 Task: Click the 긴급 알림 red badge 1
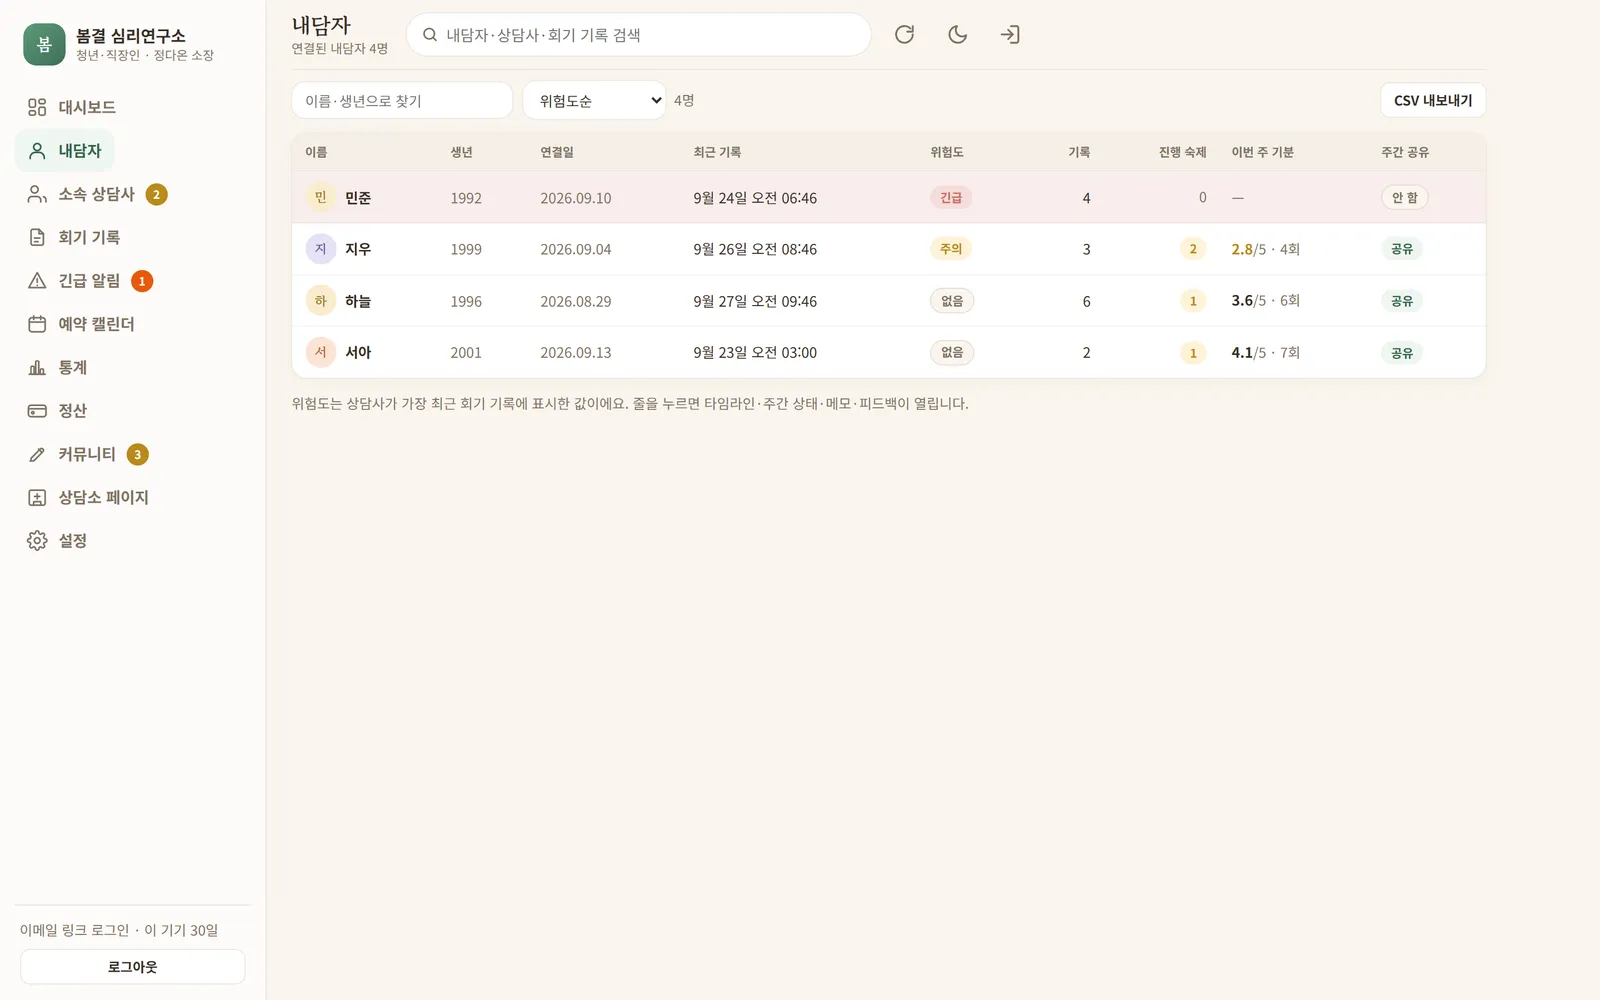pos(142,281)
